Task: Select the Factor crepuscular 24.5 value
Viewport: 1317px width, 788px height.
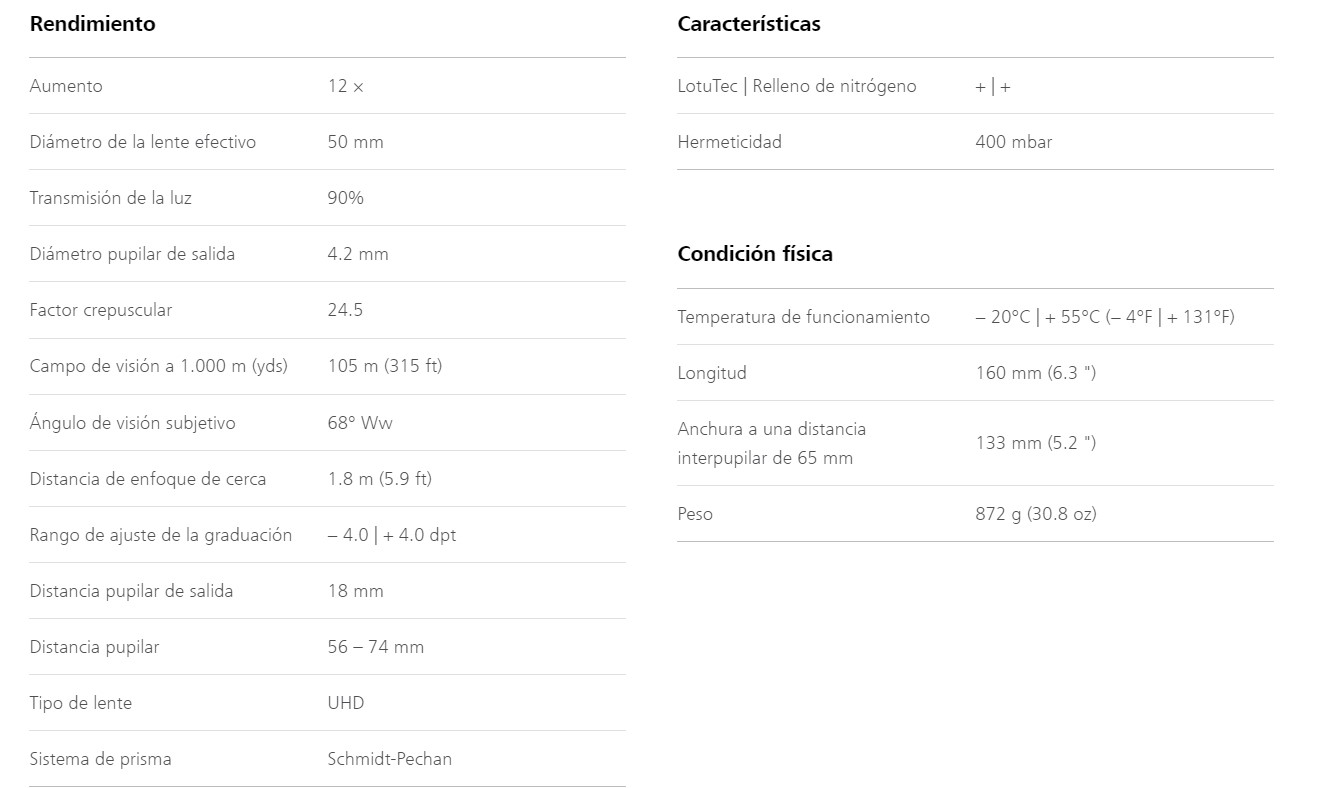Action: click(x=345, y=310)
